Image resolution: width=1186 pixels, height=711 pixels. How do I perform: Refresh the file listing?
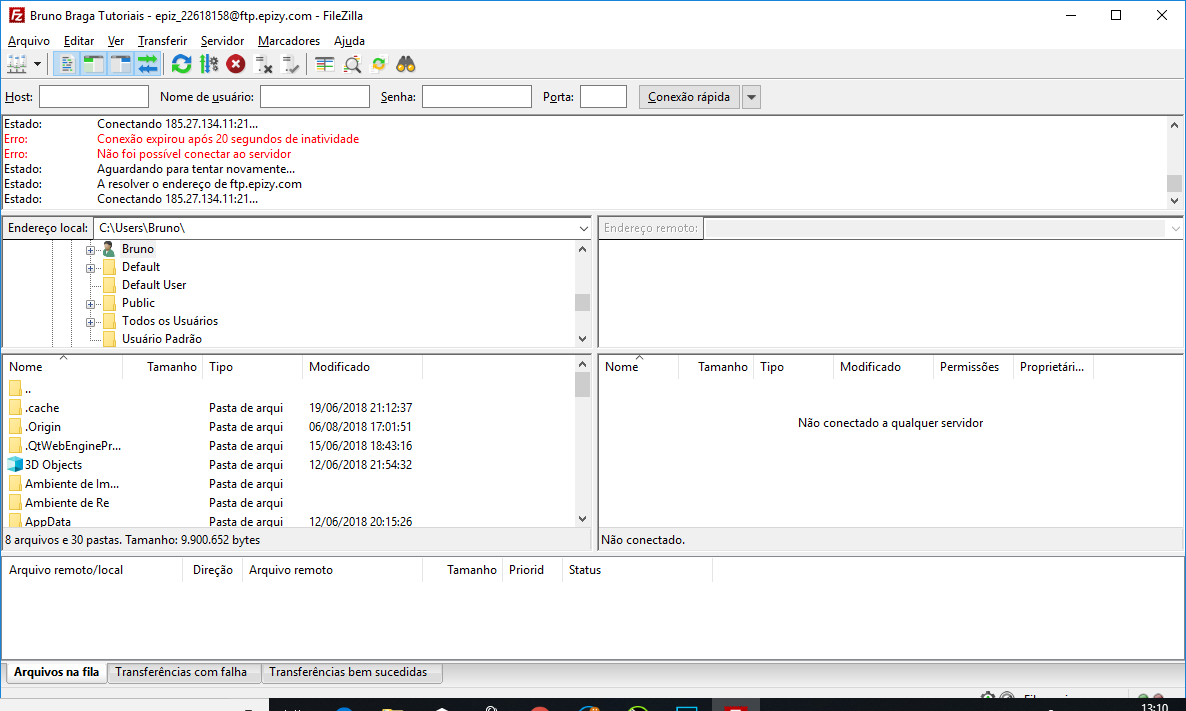point(181,63)
